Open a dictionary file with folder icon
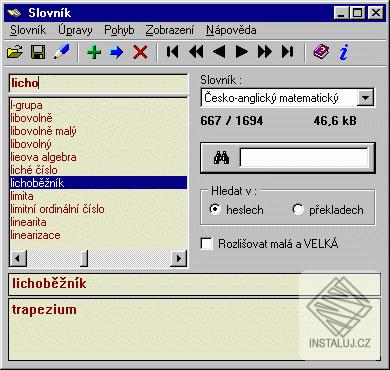390x370 pixels. 15,52
